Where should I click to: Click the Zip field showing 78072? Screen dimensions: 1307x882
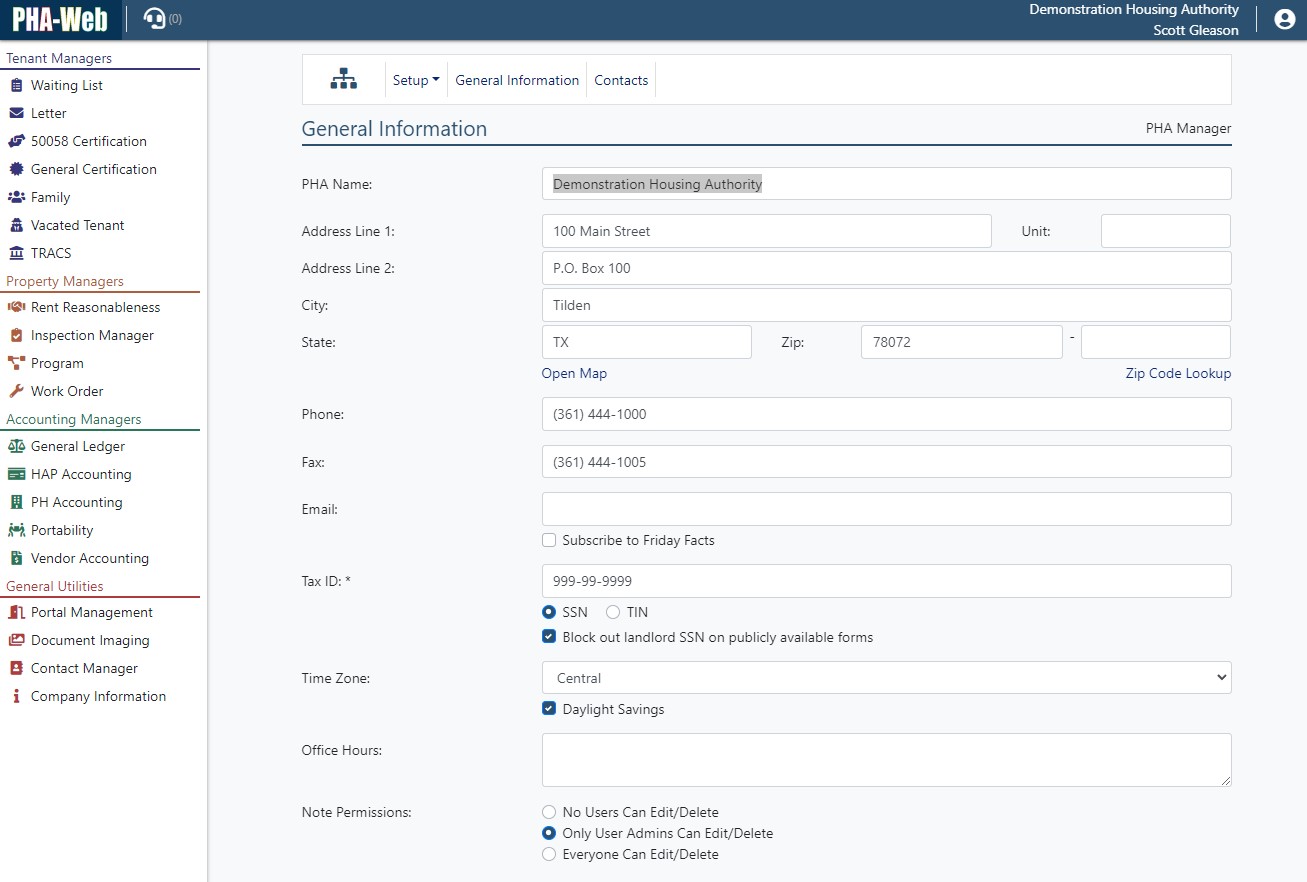click(x=962, y=342)
